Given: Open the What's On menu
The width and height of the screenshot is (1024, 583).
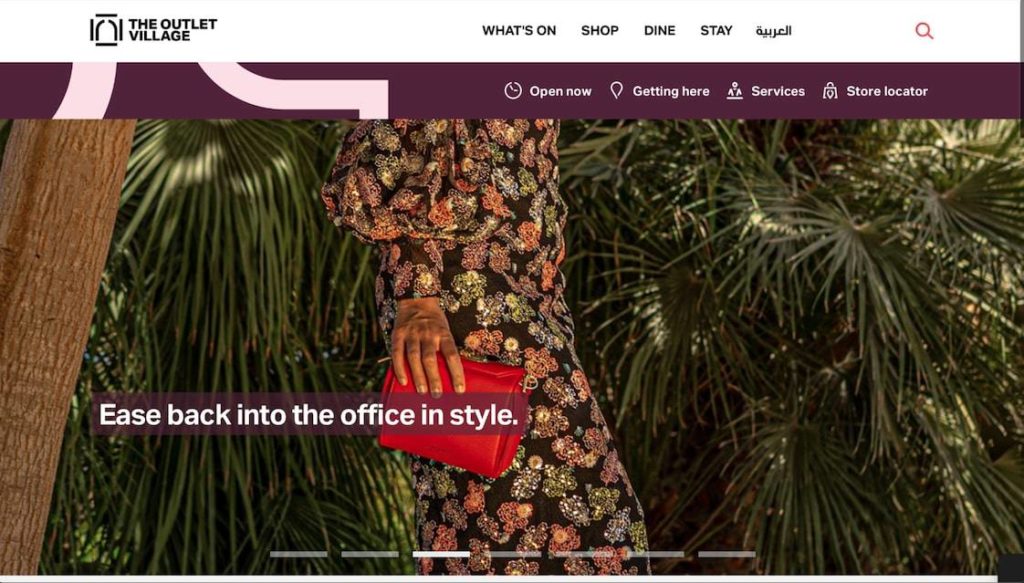Looking at the screenshot, I should coord(519,31).
